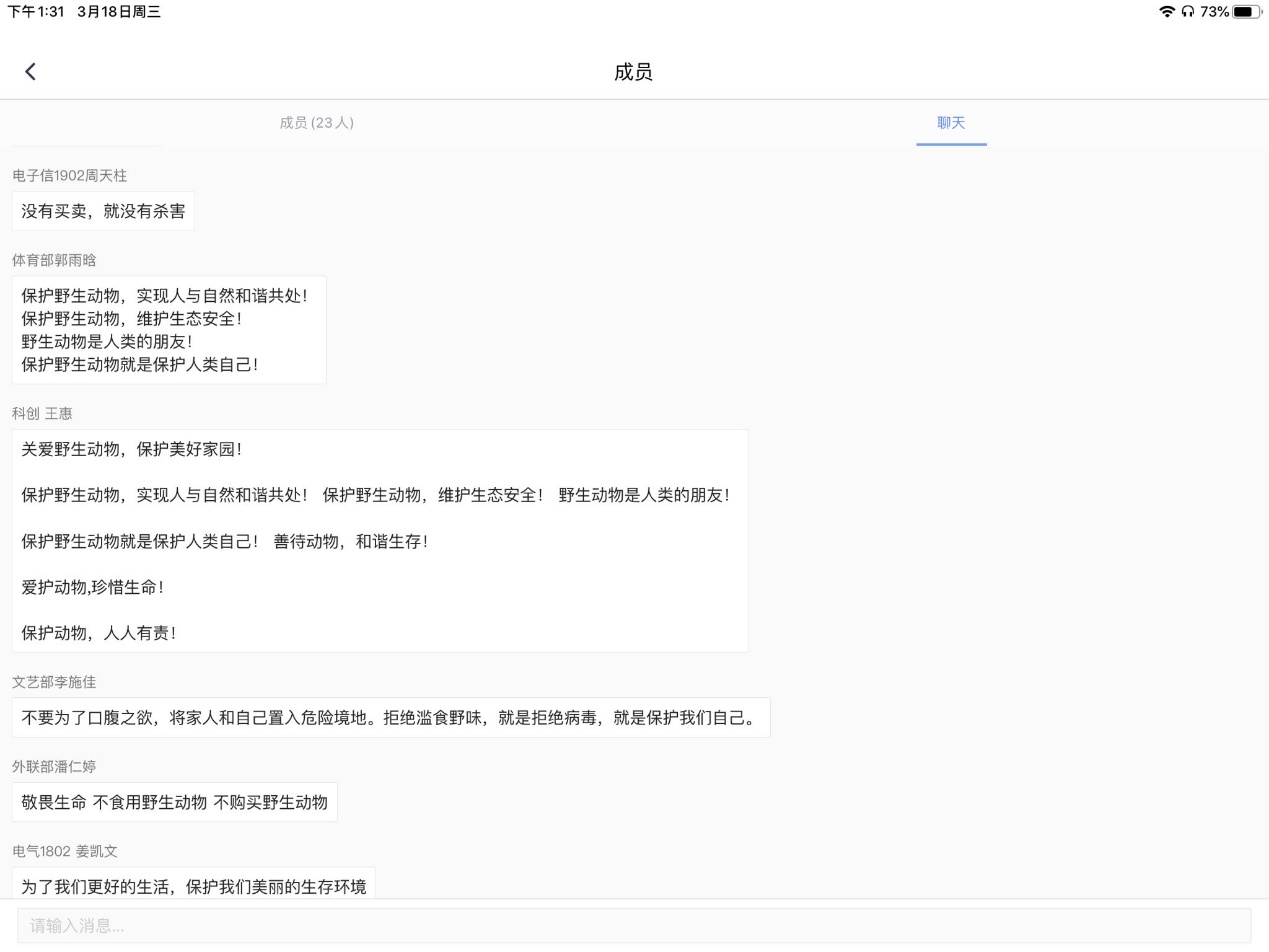Tap the headphones status icon

(x=1186, y=11)
